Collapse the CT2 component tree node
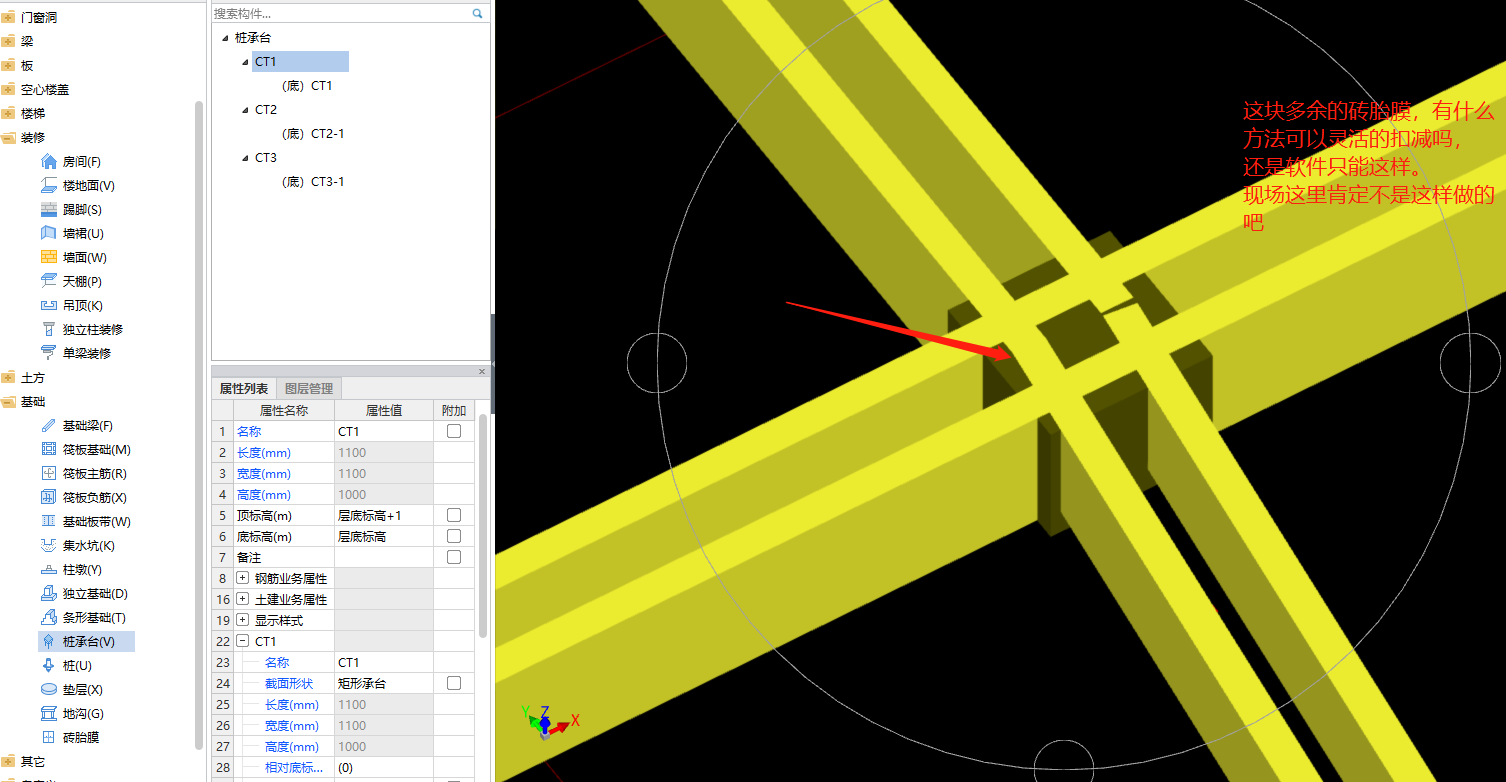Image resolution: width=1506 pixels, height=782 pixels. 246,110
